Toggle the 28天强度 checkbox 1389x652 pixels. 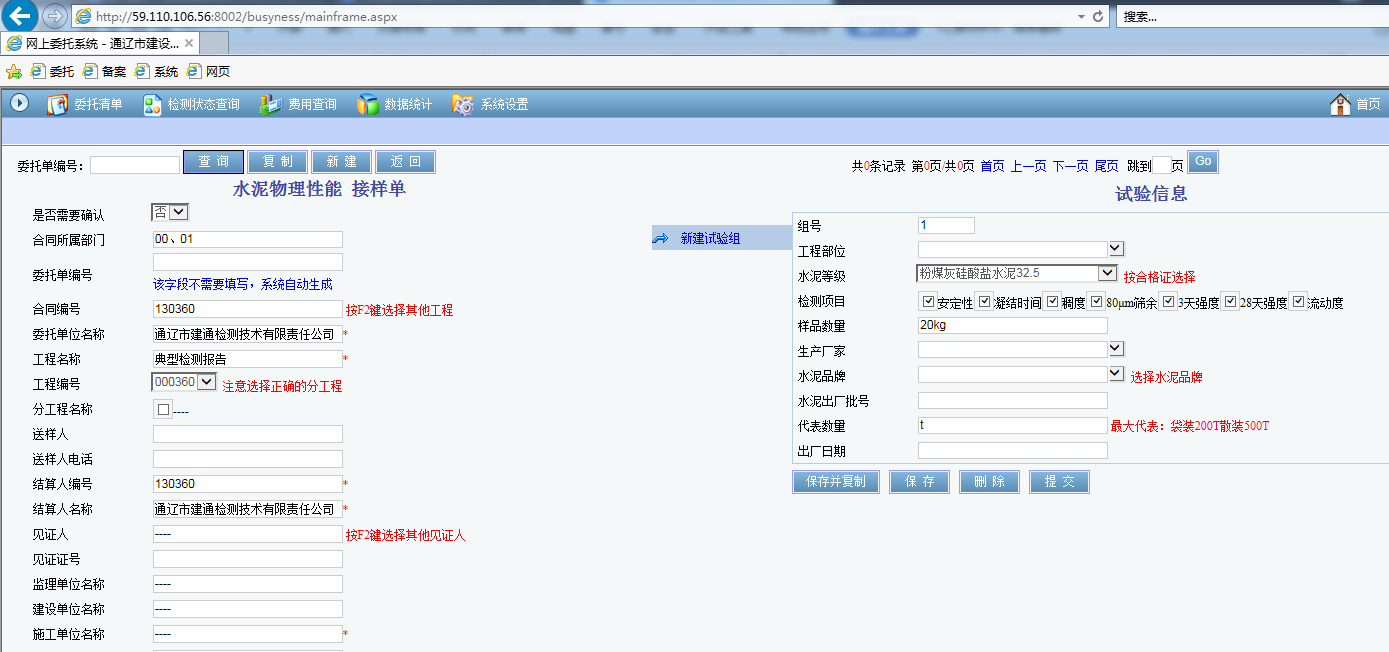[1231, 301]
